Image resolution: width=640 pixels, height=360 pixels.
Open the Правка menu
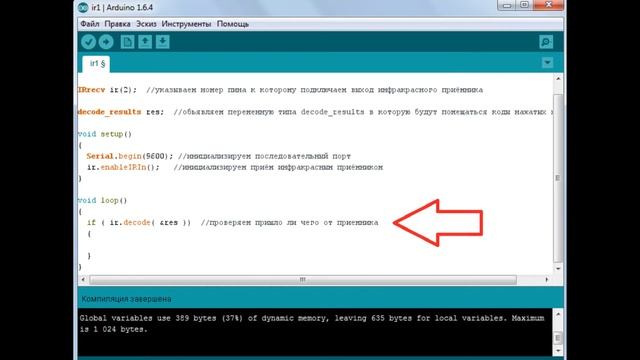pos(118,24)
